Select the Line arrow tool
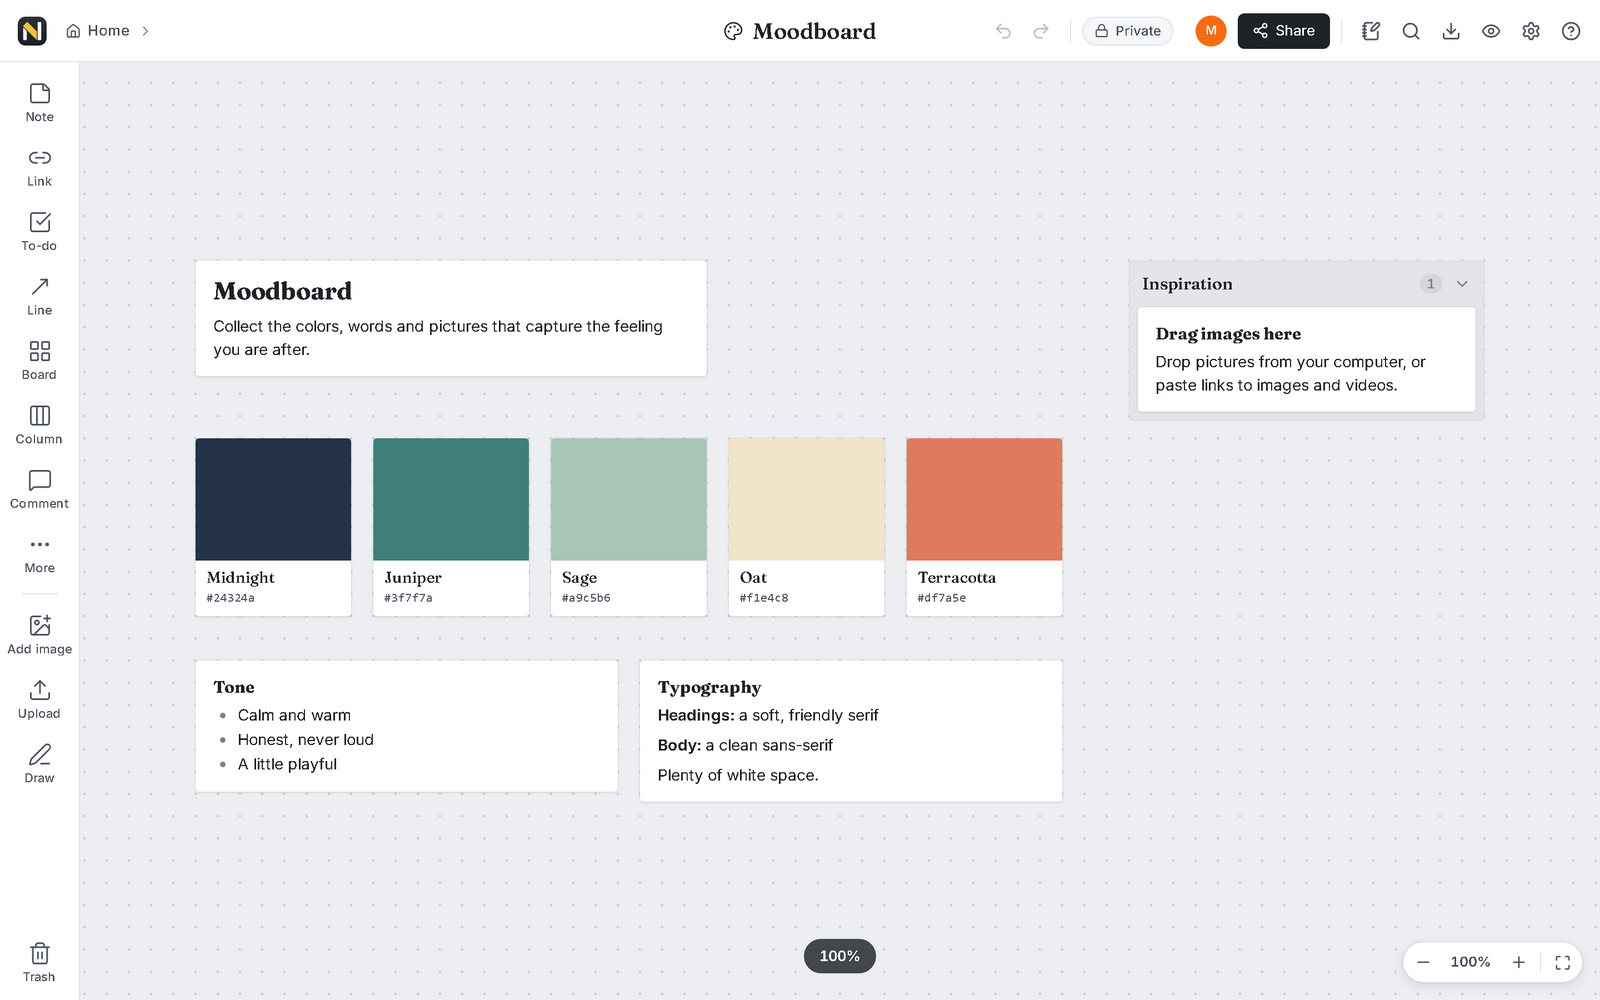Screen dimensions: 1600x1000 [40, 296]
